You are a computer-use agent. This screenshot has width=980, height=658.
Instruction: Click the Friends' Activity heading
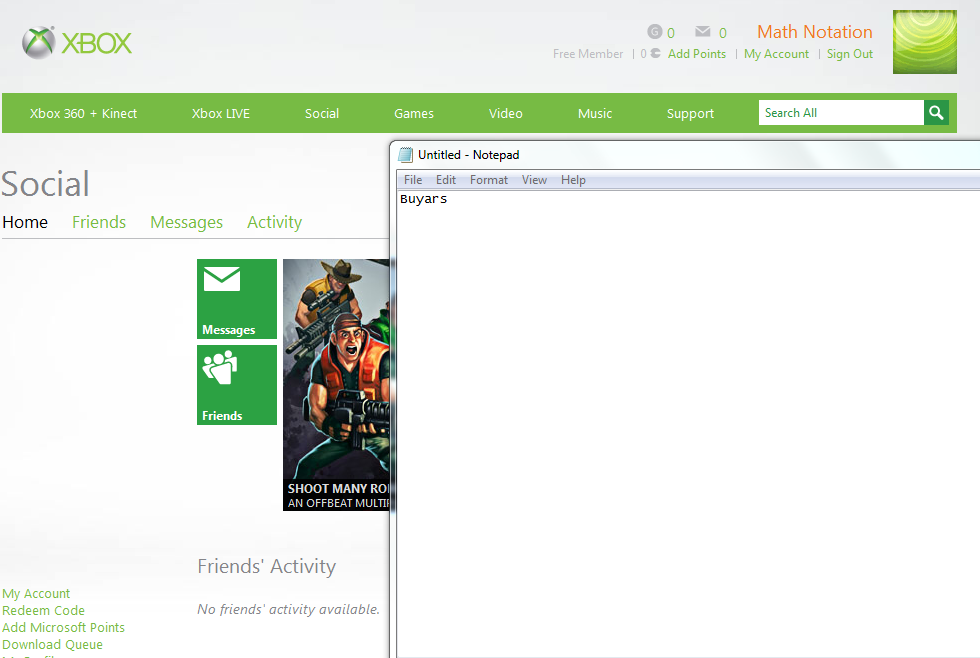pyautogui.click(x=267, y=566)
